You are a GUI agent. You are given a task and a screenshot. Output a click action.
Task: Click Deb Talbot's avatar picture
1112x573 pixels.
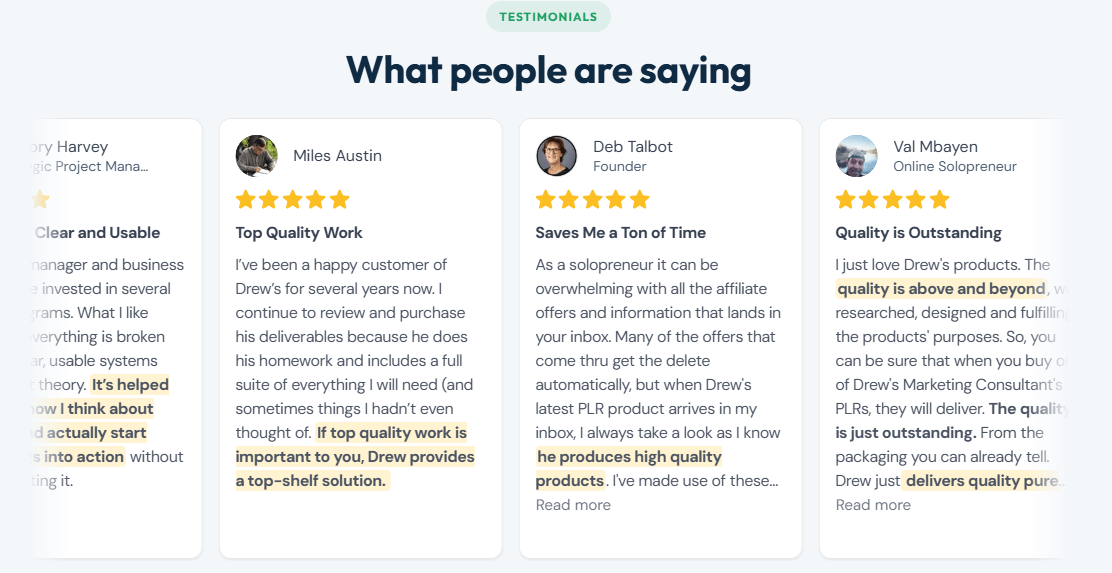(557, 156)
